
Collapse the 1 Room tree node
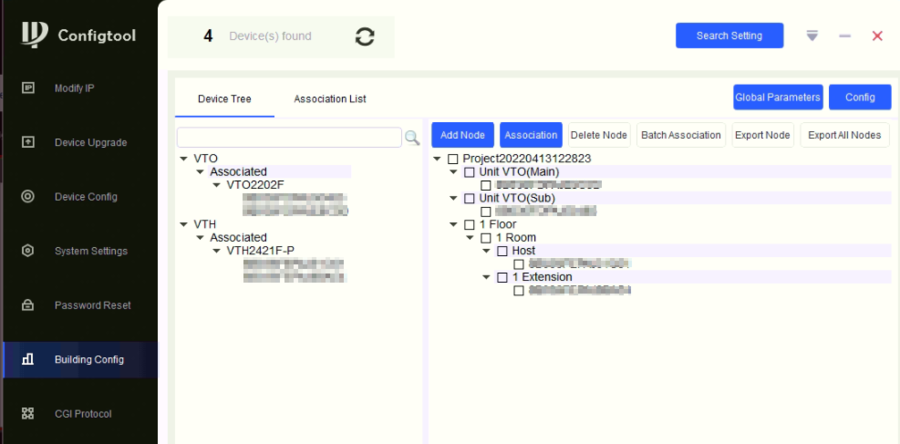[x=471, y=238]
